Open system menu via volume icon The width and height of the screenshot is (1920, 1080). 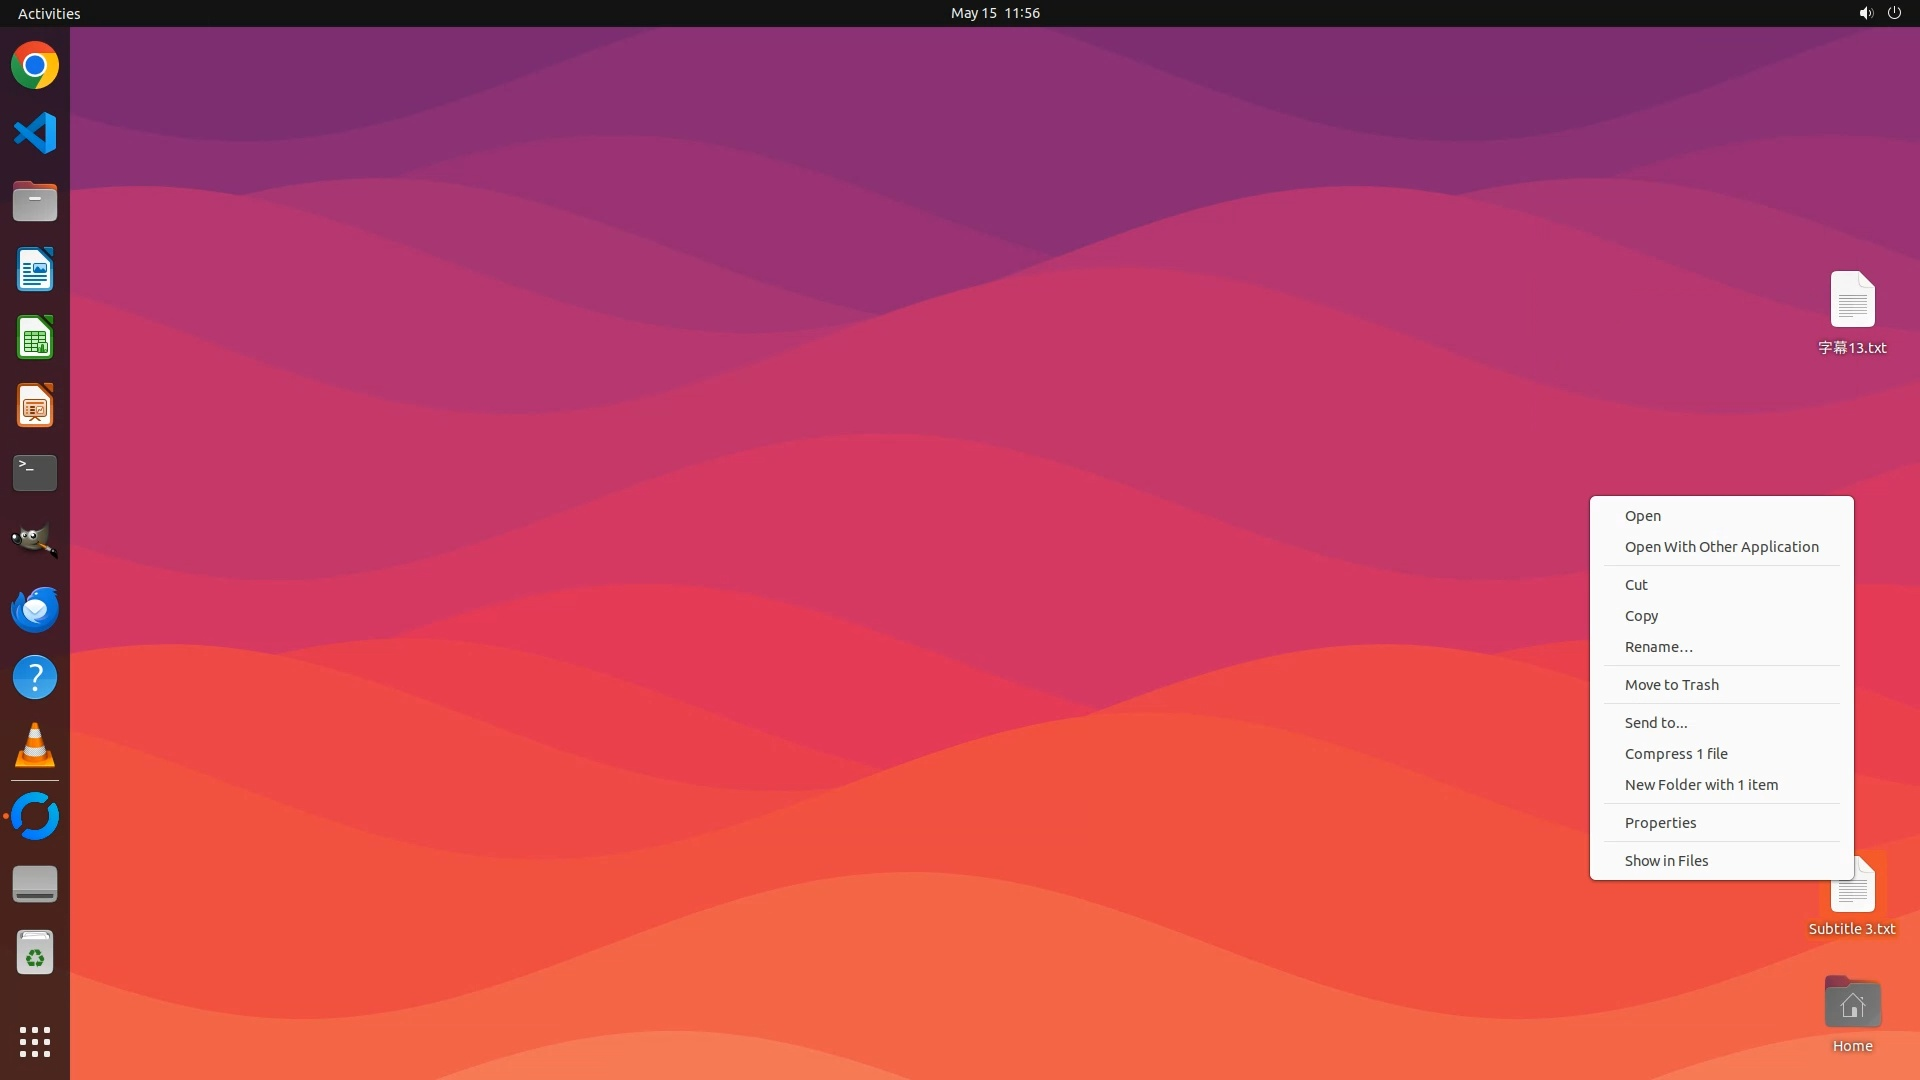[1865, 13]
